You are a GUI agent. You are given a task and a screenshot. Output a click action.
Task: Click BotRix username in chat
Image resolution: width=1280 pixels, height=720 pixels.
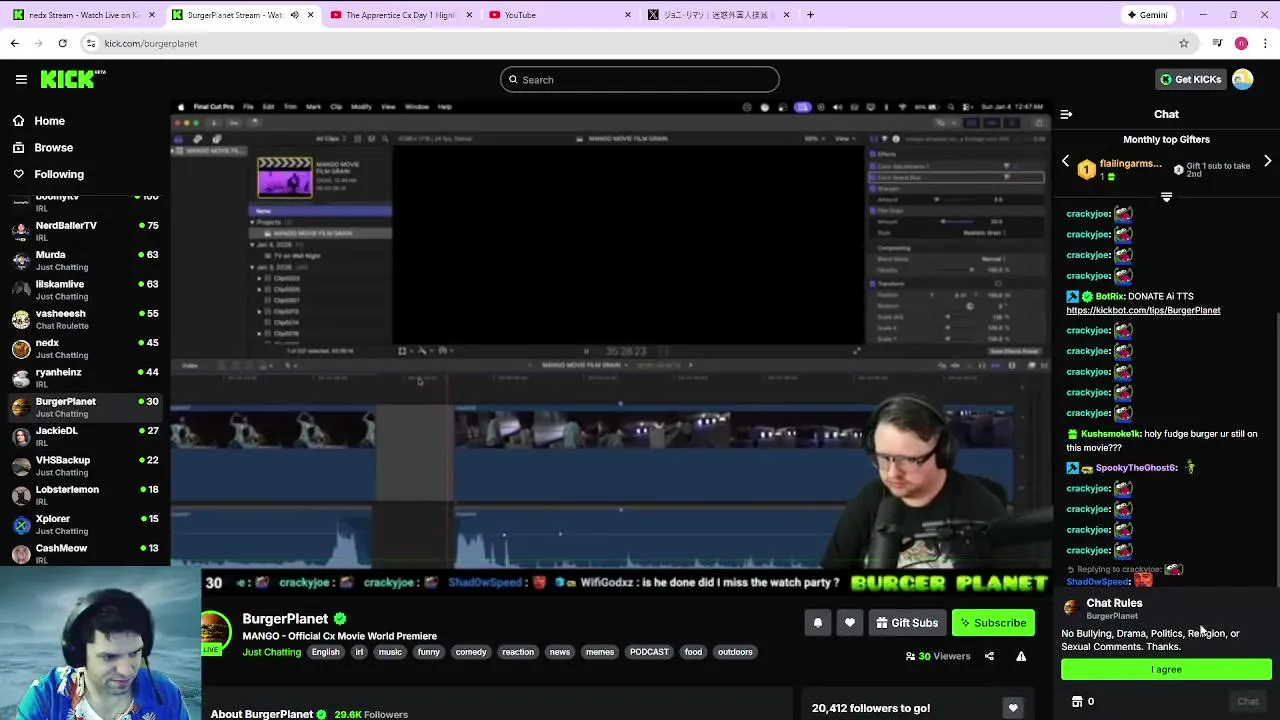click(x=1110, y=297)
